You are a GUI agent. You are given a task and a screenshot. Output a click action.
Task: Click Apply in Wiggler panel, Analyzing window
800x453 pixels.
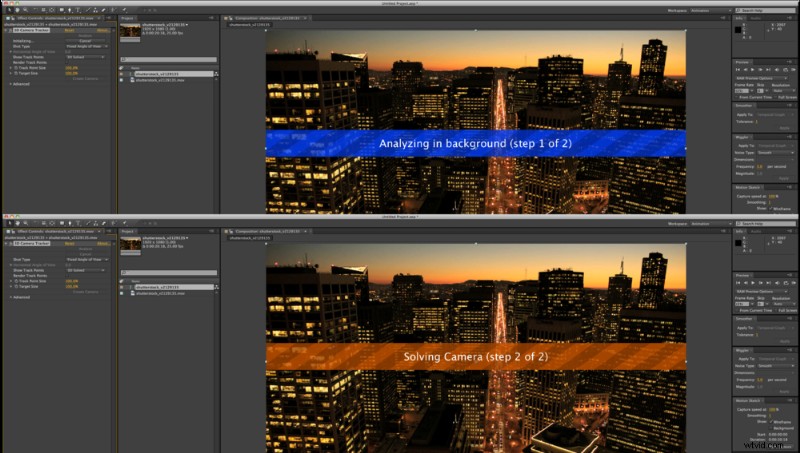(x=784, y=179)
